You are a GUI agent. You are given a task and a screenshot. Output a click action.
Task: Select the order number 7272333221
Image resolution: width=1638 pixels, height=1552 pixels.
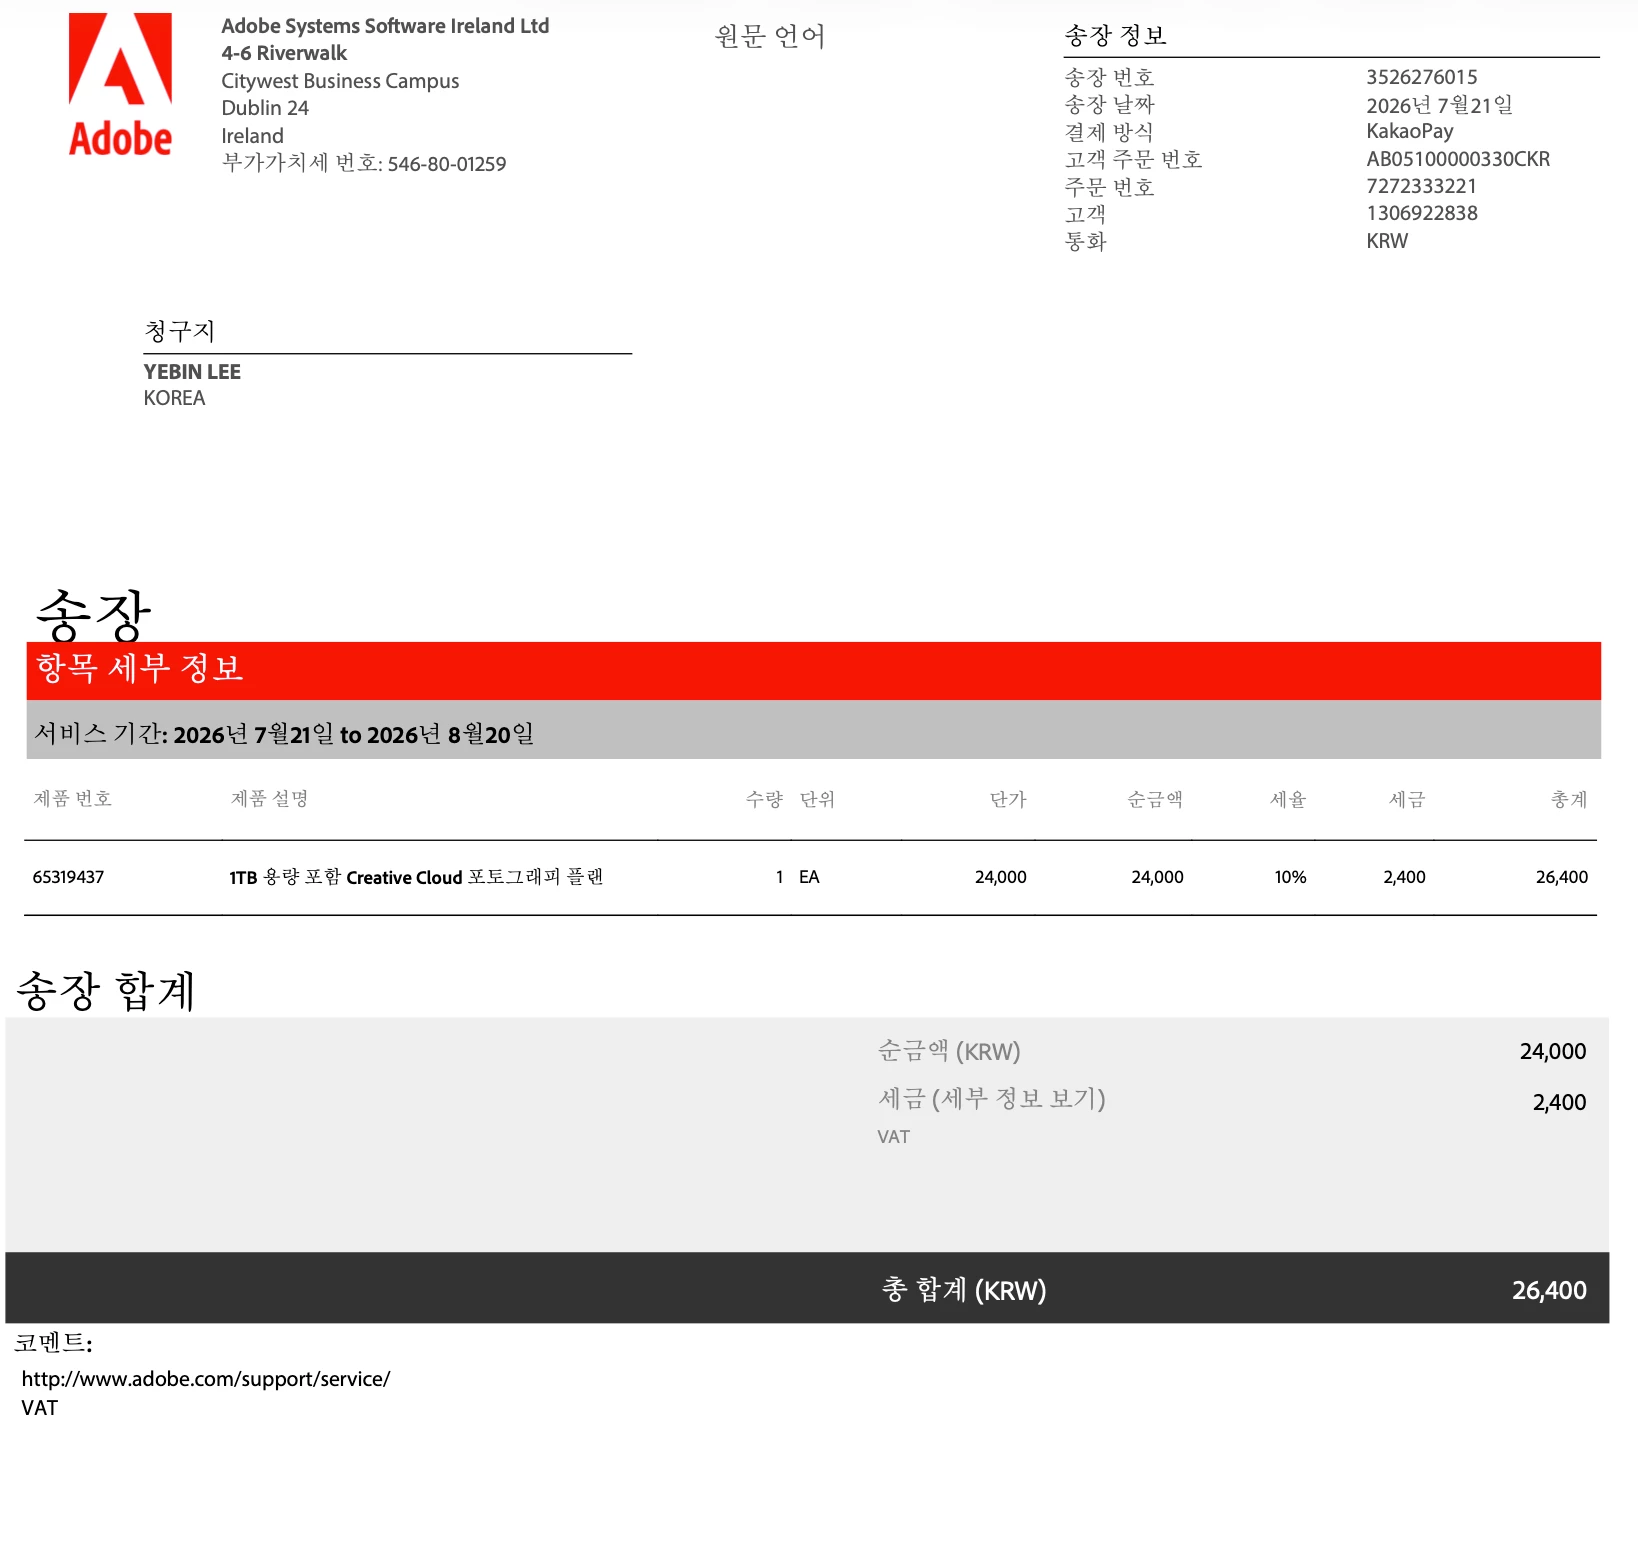[1421, 186]
